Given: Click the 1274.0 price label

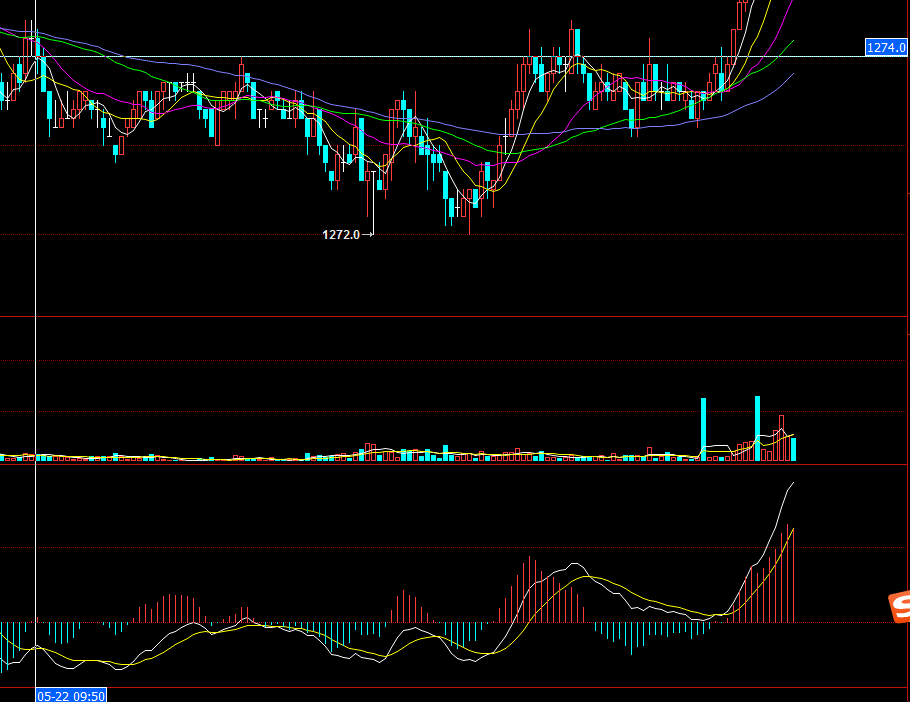Looking at the screenshot, I should pos(886,47).
